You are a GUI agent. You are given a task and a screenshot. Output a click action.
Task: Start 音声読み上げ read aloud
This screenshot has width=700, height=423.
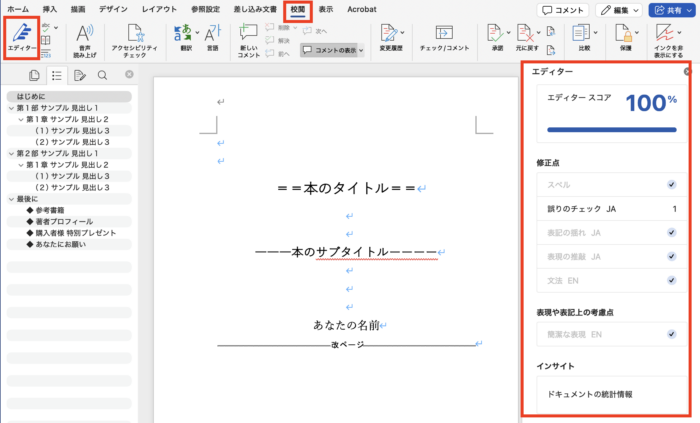pyautogui.click(x=84, y=41)
